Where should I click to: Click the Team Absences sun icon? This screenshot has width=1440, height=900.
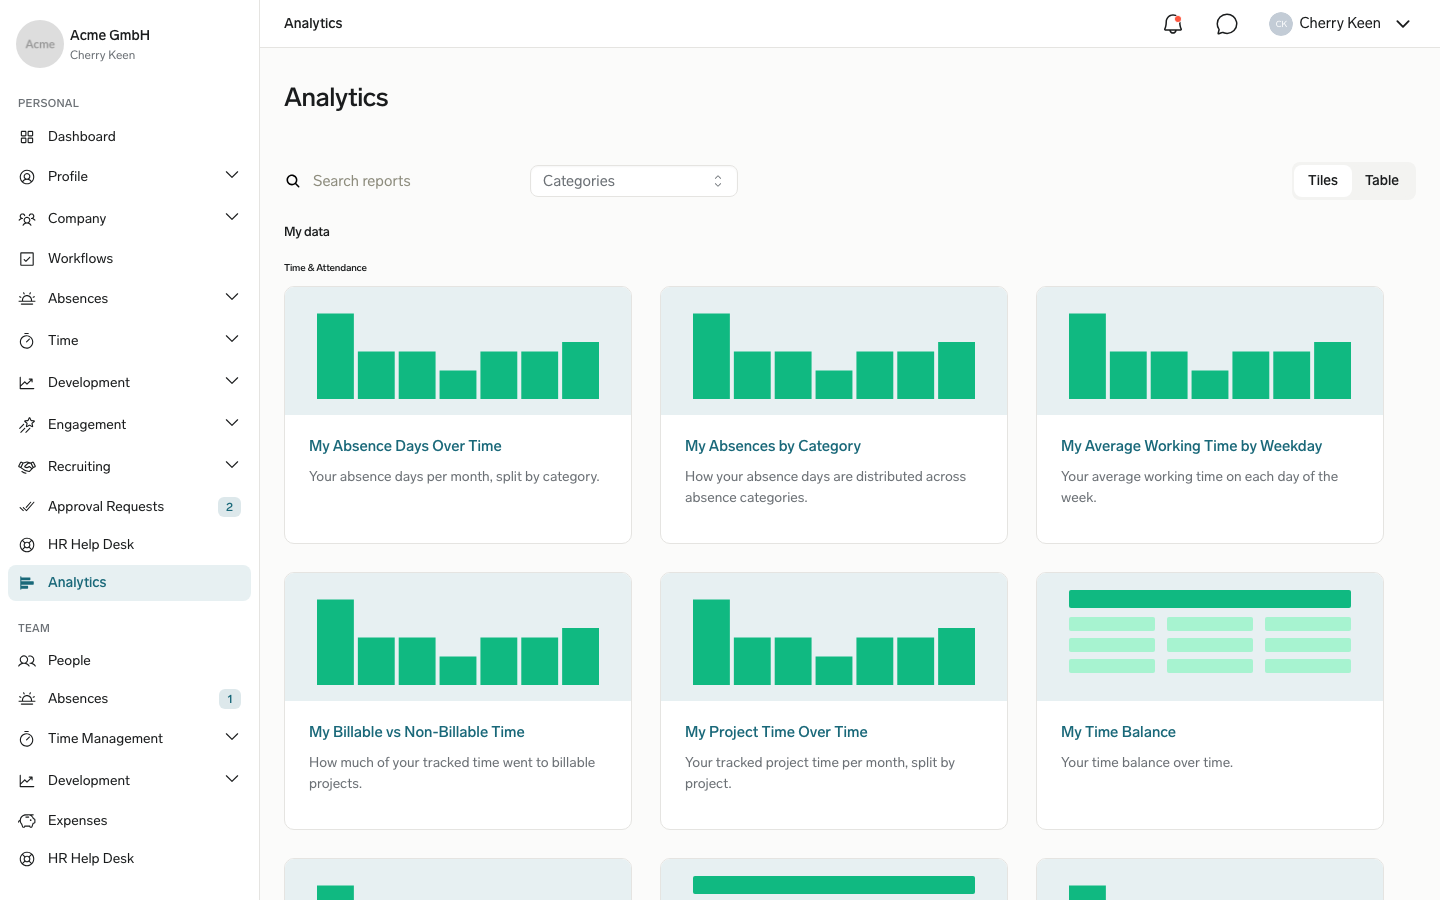[x=27, y=699]
